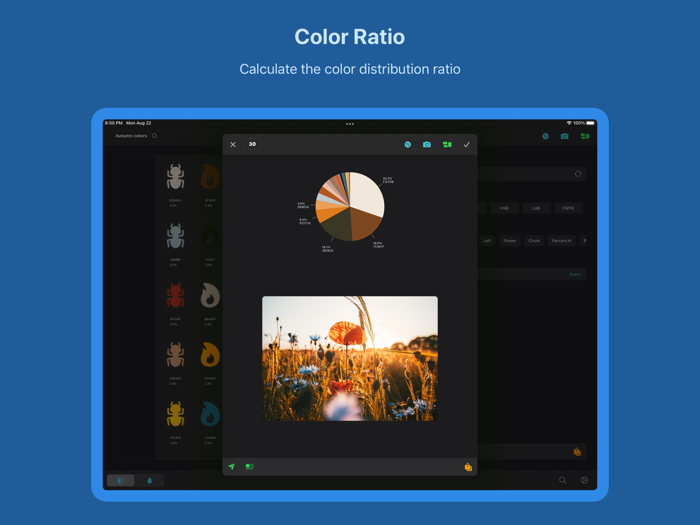Tap the green layout icon in popup toolbar

pyautogui.click(x=447, y=145)
